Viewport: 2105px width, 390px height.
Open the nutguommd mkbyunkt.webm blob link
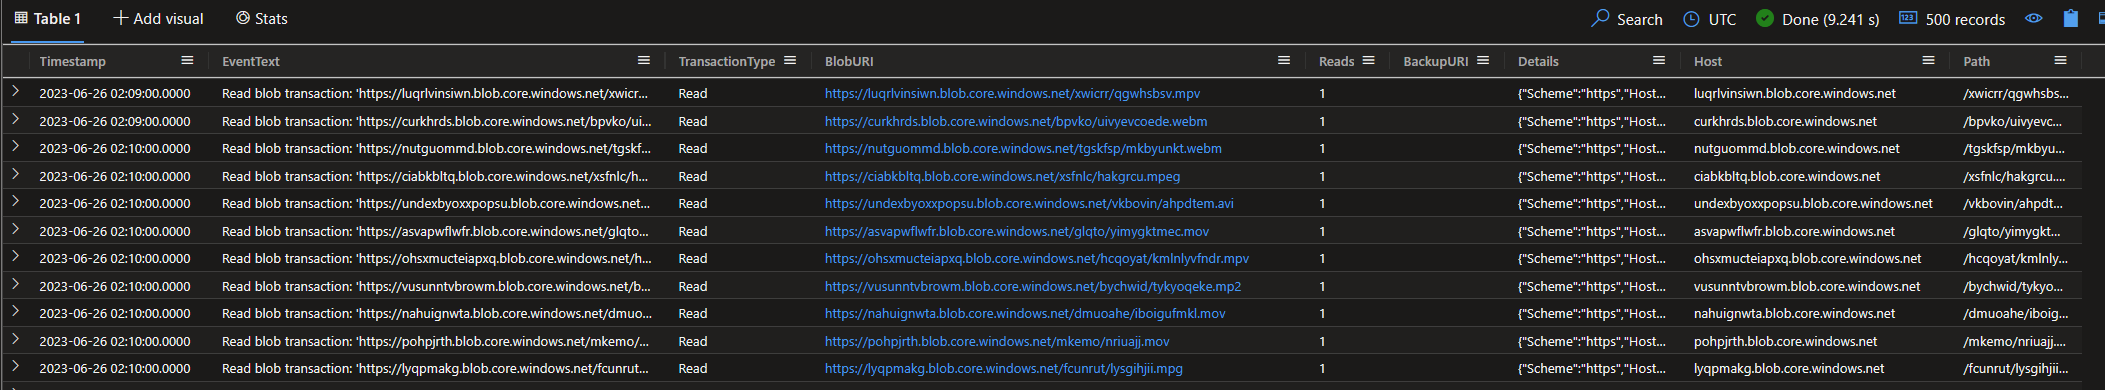(x=1023, y=148)
